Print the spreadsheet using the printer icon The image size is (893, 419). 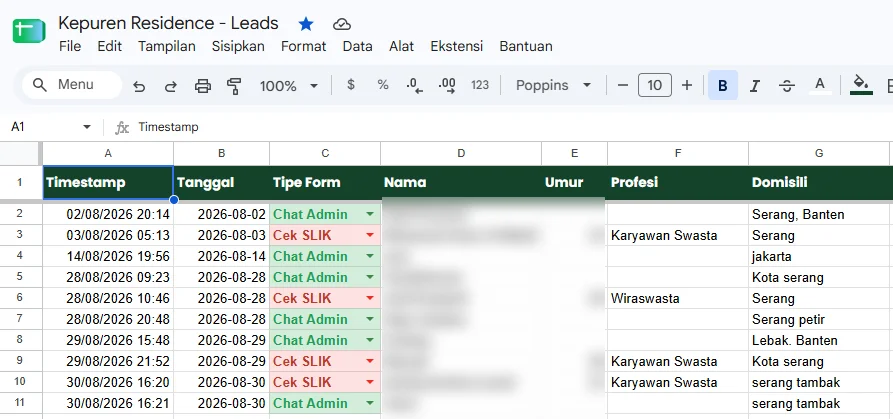tap(203, 86)
